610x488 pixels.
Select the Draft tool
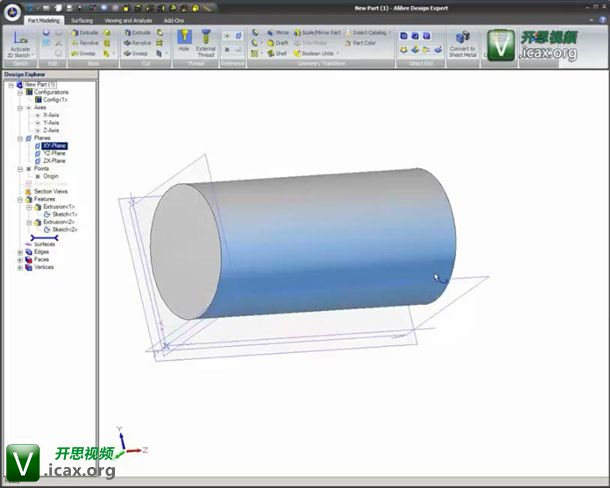[278, 43]
